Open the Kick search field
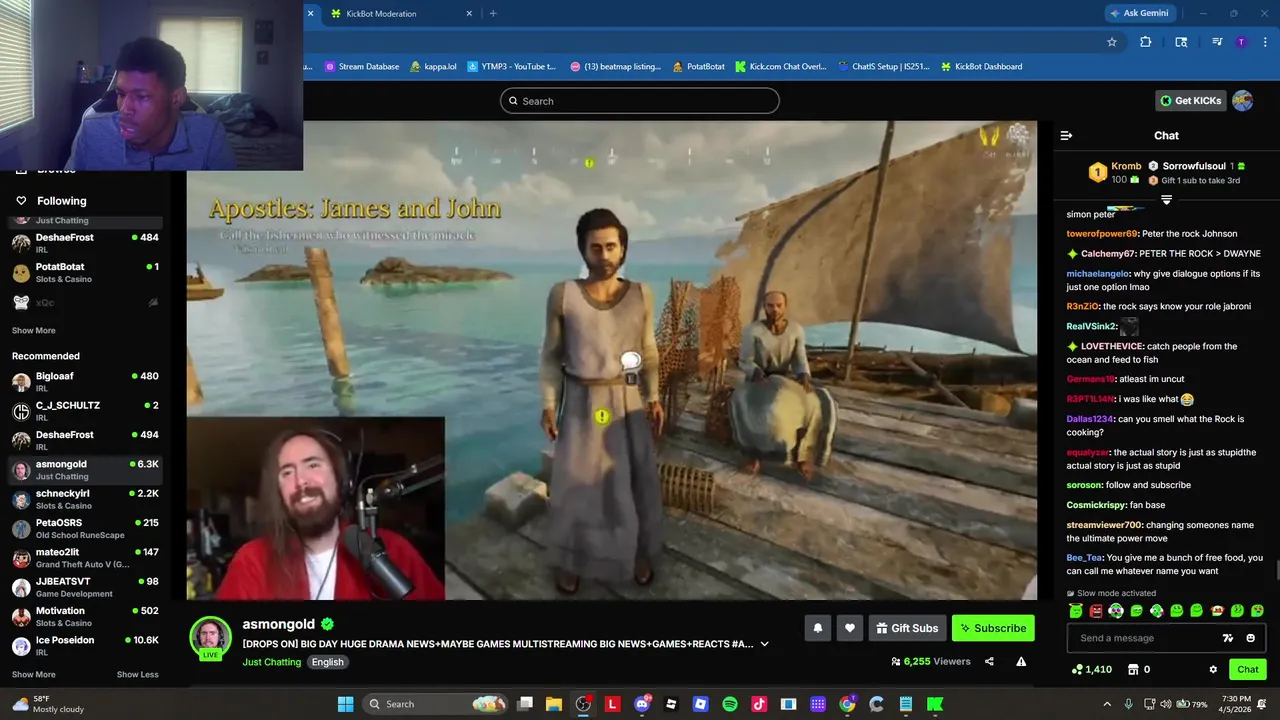This screenshot has width=1280, height=720. 639,101
